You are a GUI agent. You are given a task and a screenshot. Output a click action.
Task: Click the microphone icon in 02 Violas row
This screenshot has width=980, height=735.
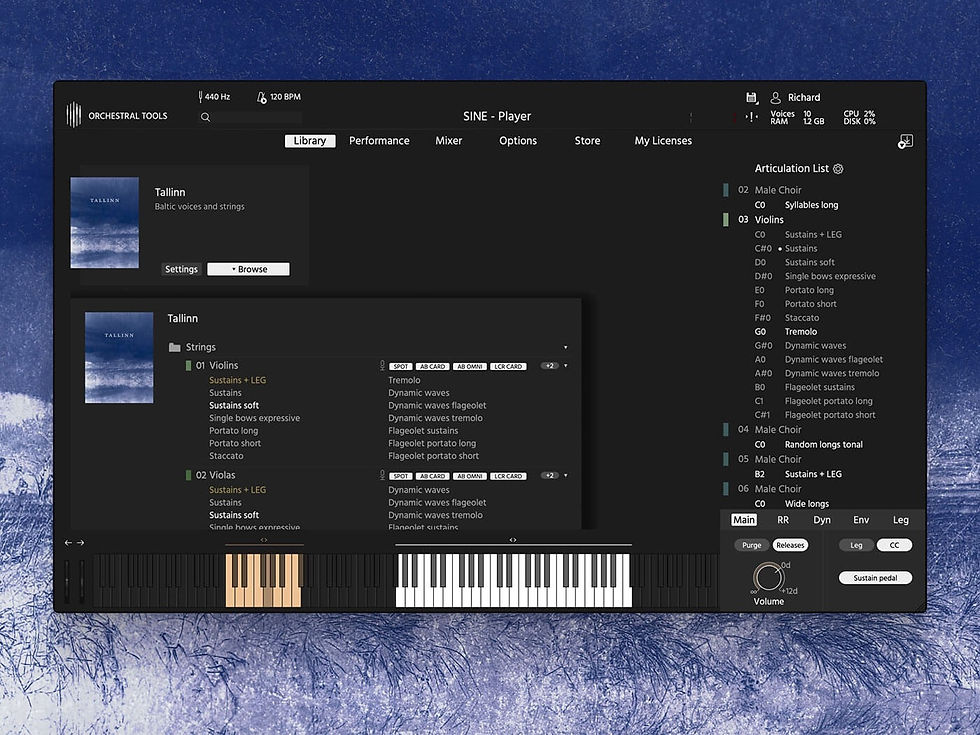pyautogui.click(x=382, y=476)
